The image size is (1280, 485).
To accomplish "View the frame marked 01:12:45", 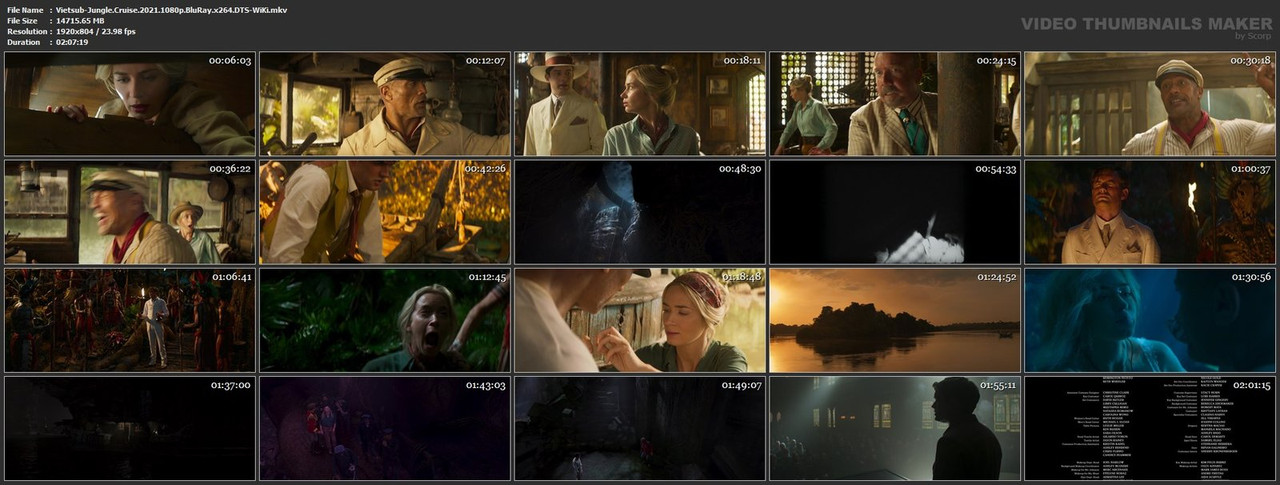I will coord(385,320).
